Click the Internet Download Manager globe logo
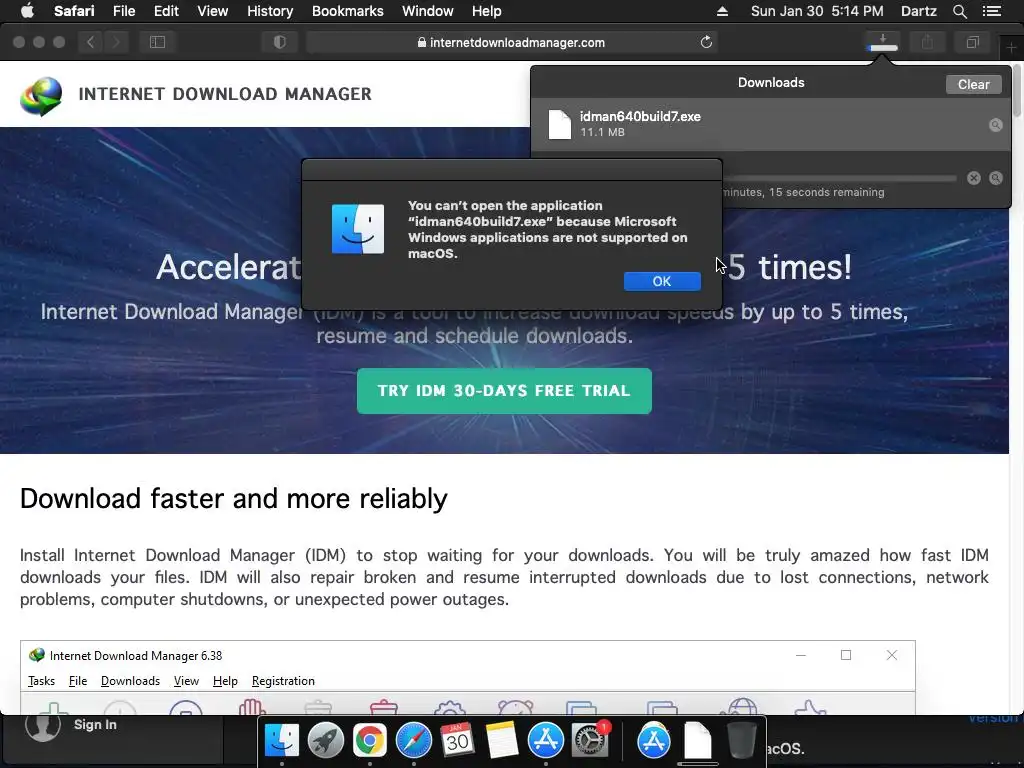The width and height of the screenshot is (1024, 768). coord(41,96)
